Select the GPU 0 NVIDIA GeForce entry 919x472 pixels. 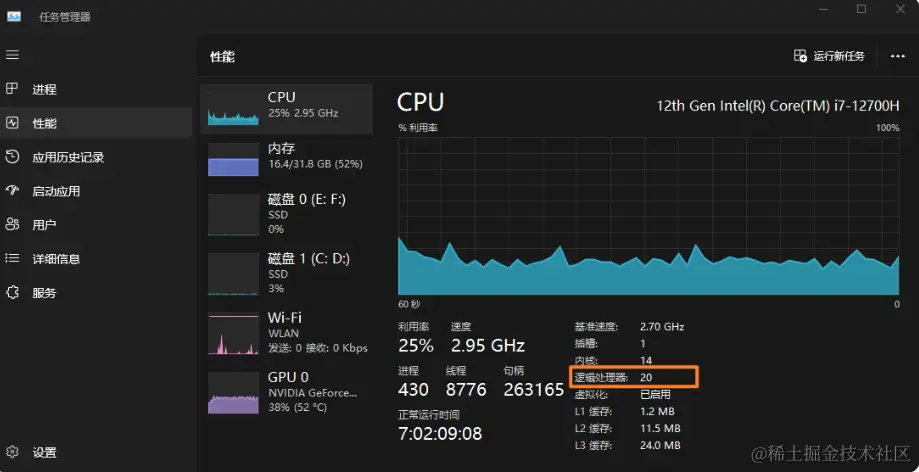(287, 392)
